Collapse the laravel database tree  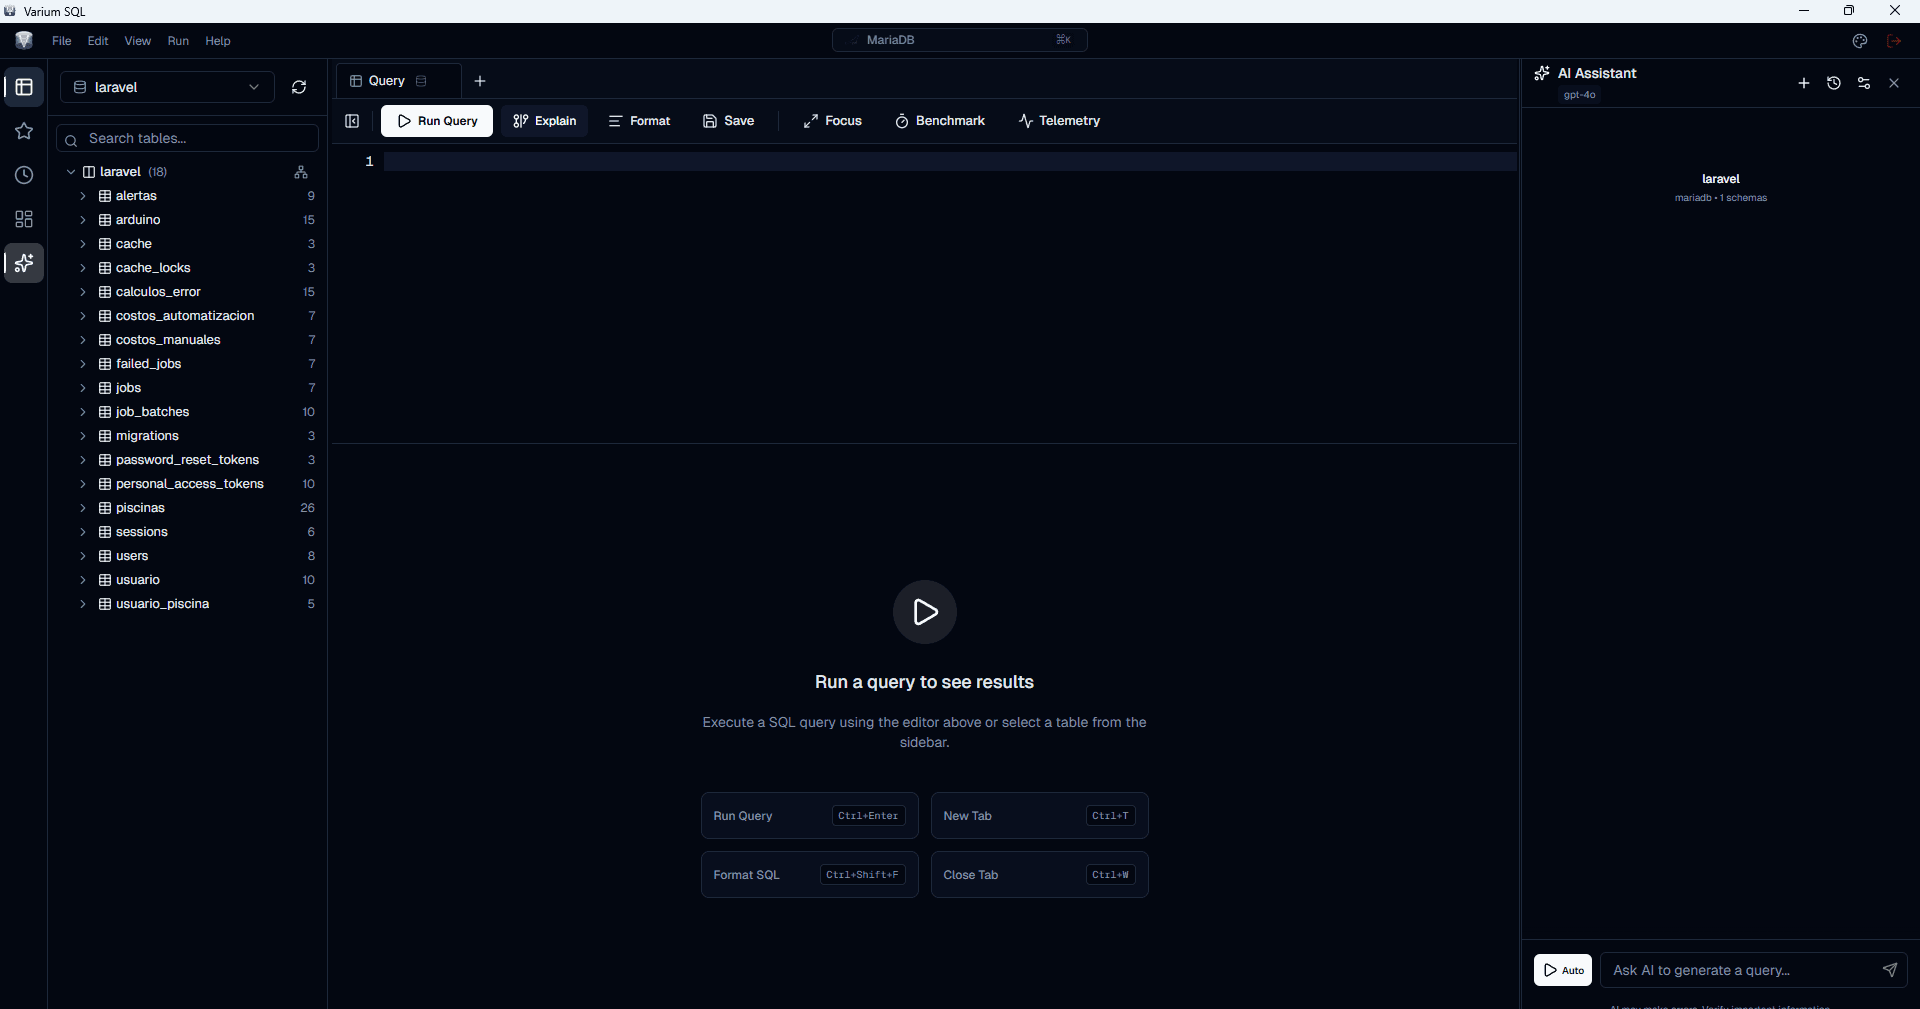click(x=71, y=171)
